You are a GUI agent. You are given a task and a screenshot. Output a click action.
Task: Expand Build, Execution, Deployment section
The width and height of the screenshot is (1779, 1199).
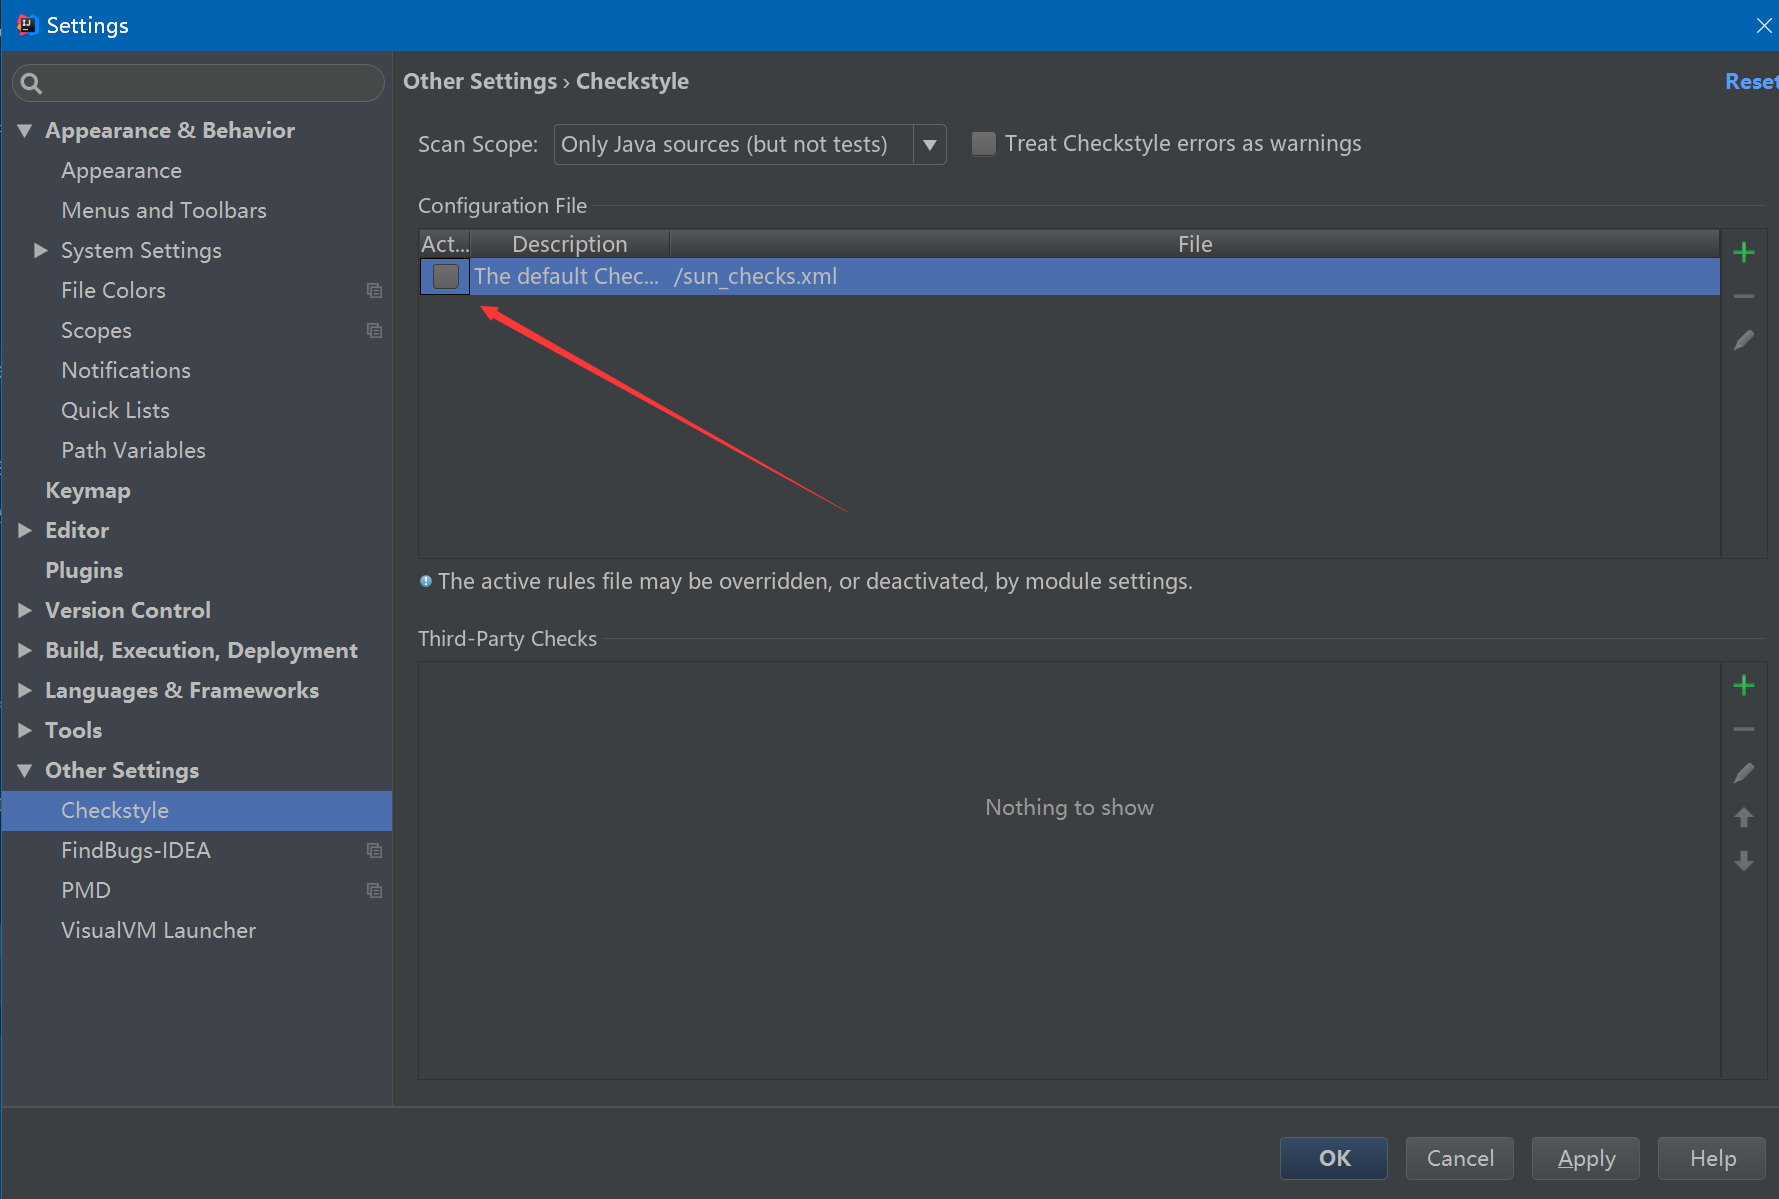pos(25,650)
